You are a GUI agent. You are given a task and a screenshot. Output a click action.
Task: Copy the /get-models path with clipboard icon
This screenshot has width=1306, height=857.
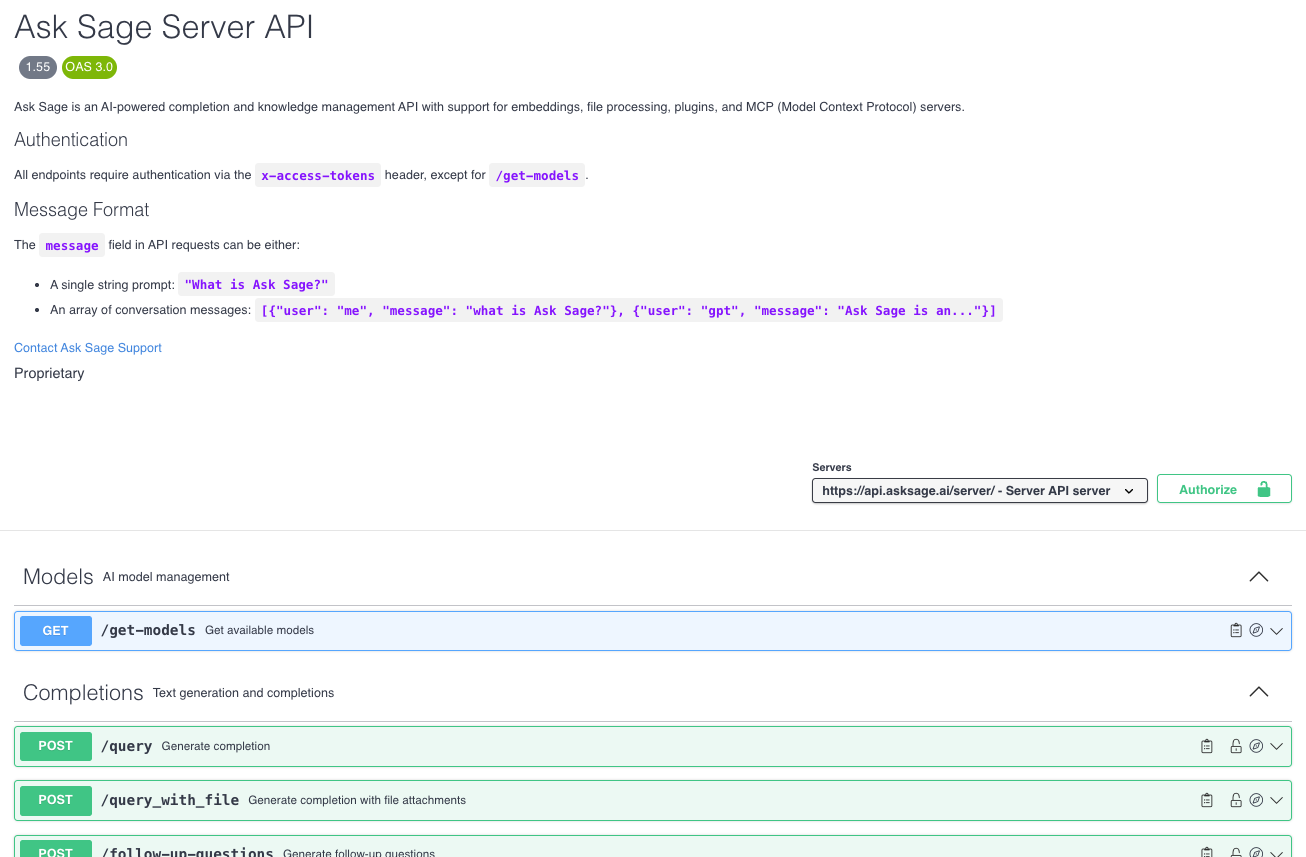pyautogui.click(x=1236, y=631)
